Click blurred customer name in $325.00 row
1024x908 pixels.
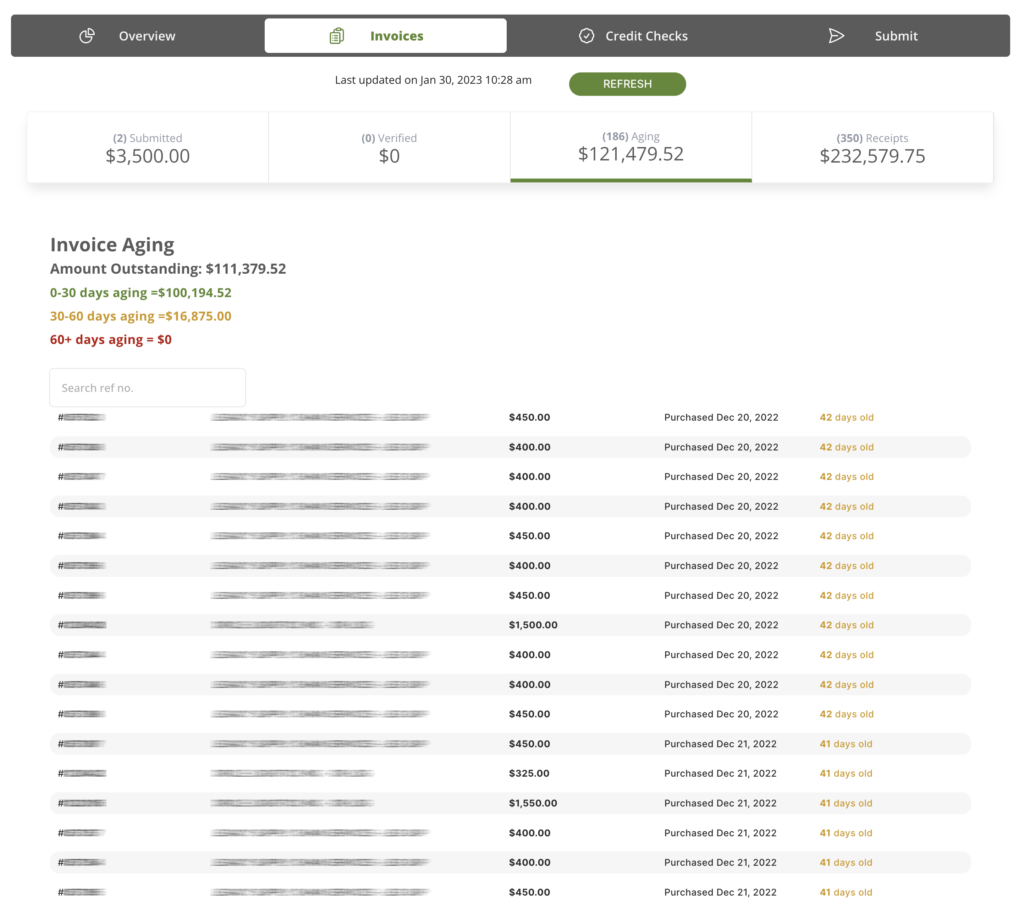(x=292, y=773)
